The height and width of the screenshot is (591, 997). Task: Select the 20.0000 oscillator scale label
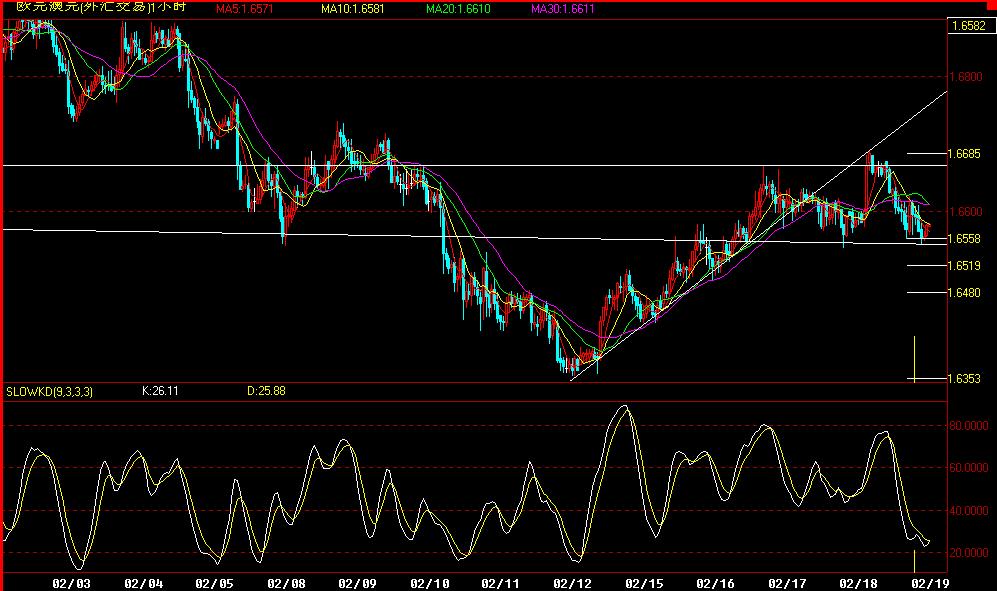970,553
